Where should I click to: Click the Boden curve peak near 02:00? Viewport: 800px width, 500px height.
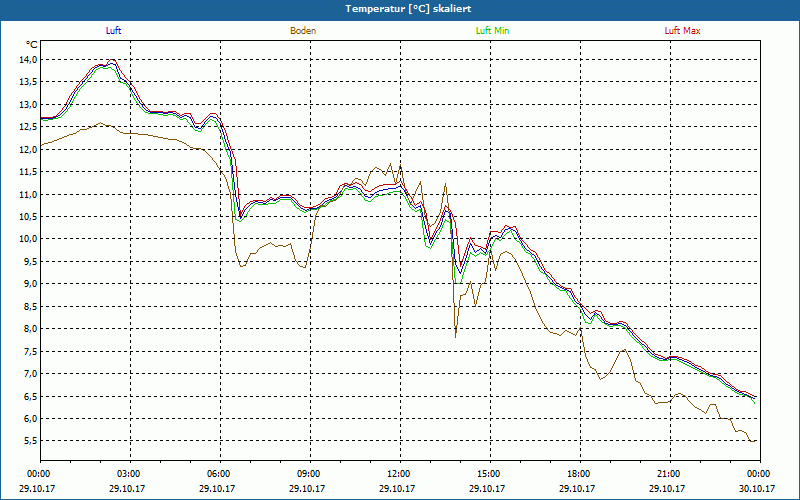click(x=101, y=122)
